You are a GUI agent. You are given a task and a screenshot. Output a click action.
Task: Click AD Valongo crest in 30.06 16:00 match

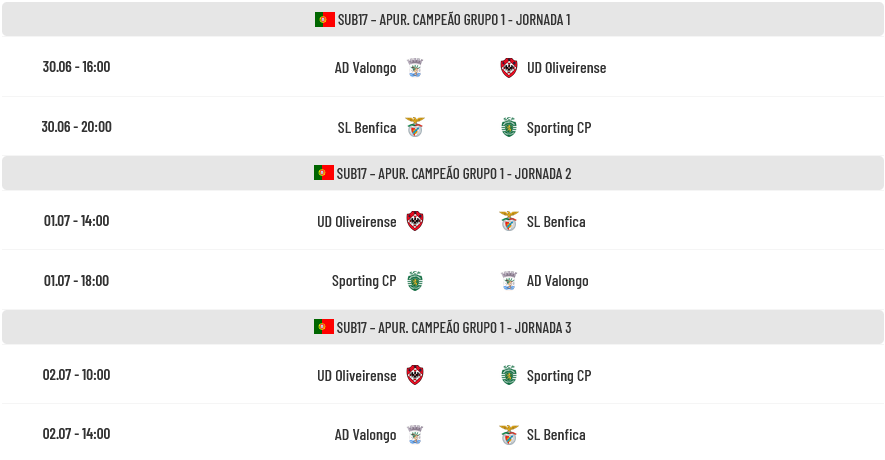click(x=415, y=68)
